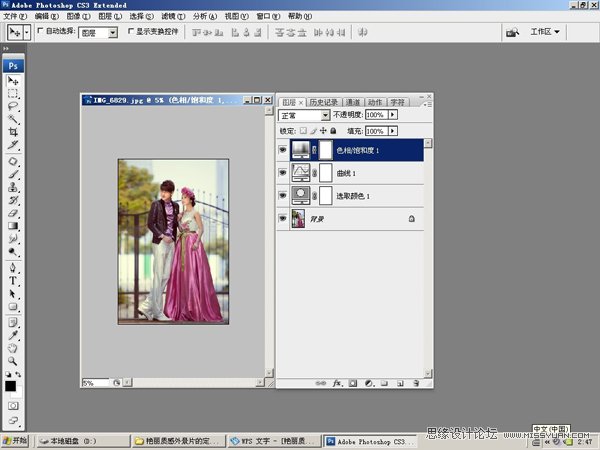
Task: Click the 开始 Start button
Action: 16,439
